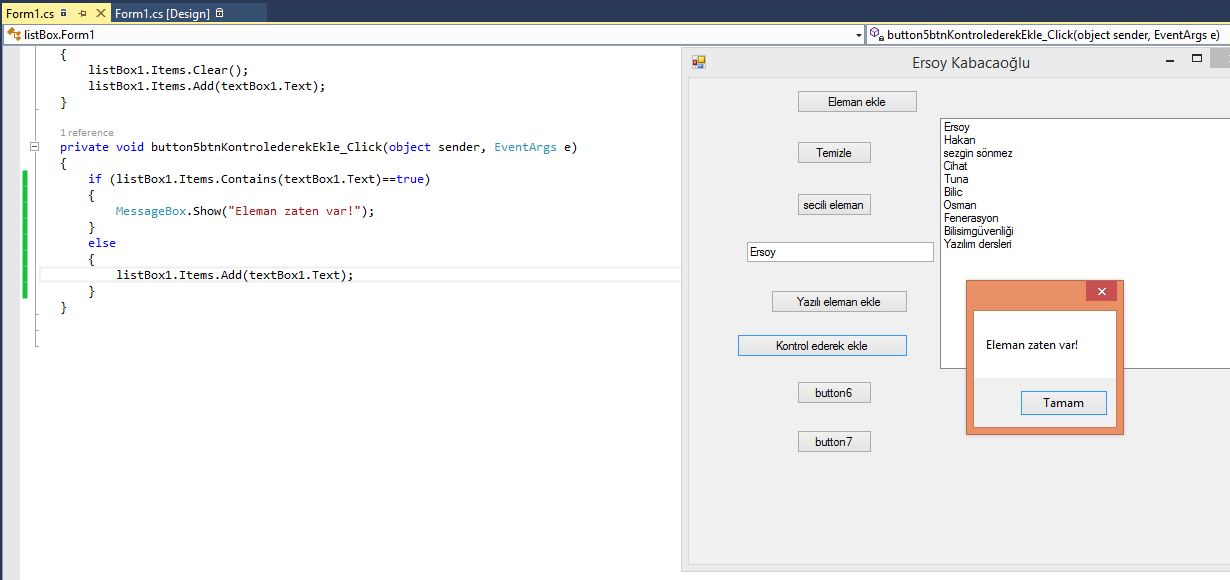Select 'Tuna' in the list box
The height and width of the screenshot is (580, 1230).
(956, 179)
